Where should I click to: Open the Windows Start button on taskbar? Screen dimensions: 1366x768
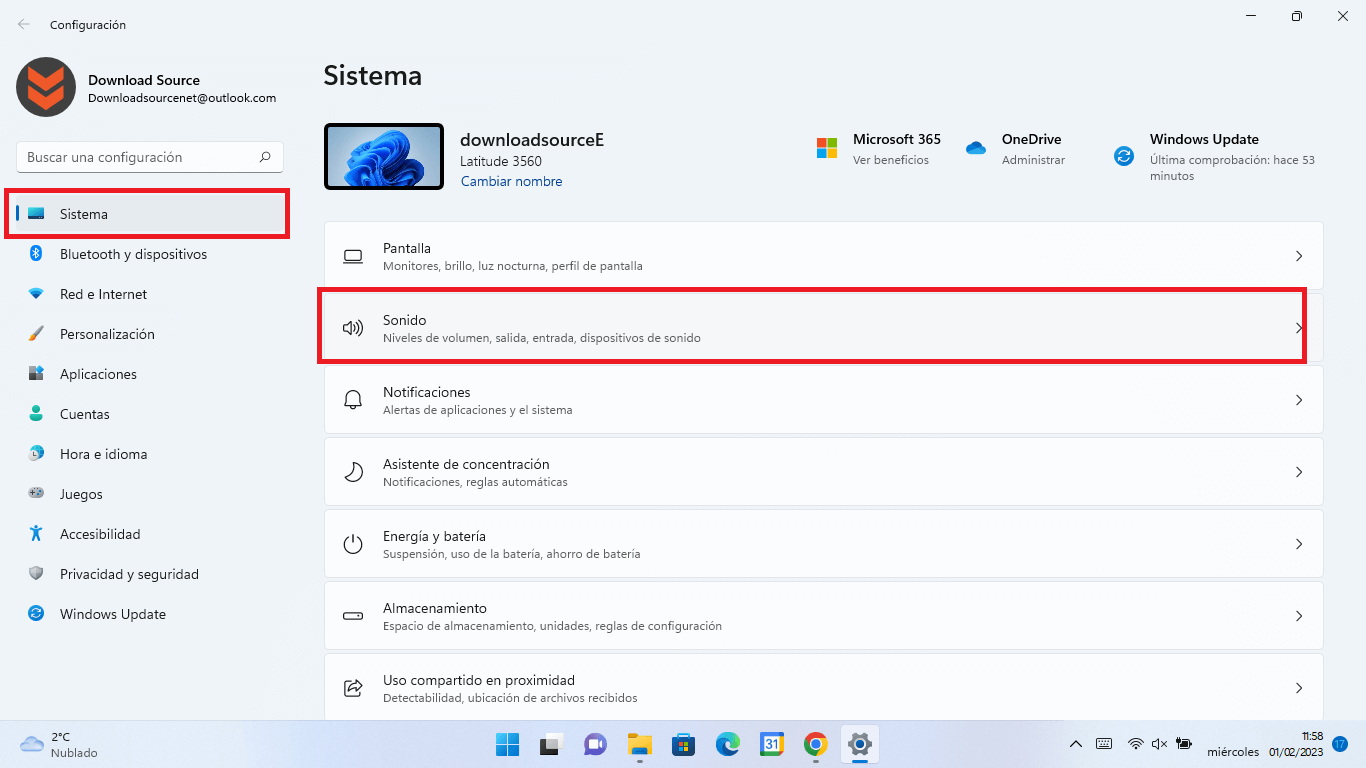tap(507, 745)
